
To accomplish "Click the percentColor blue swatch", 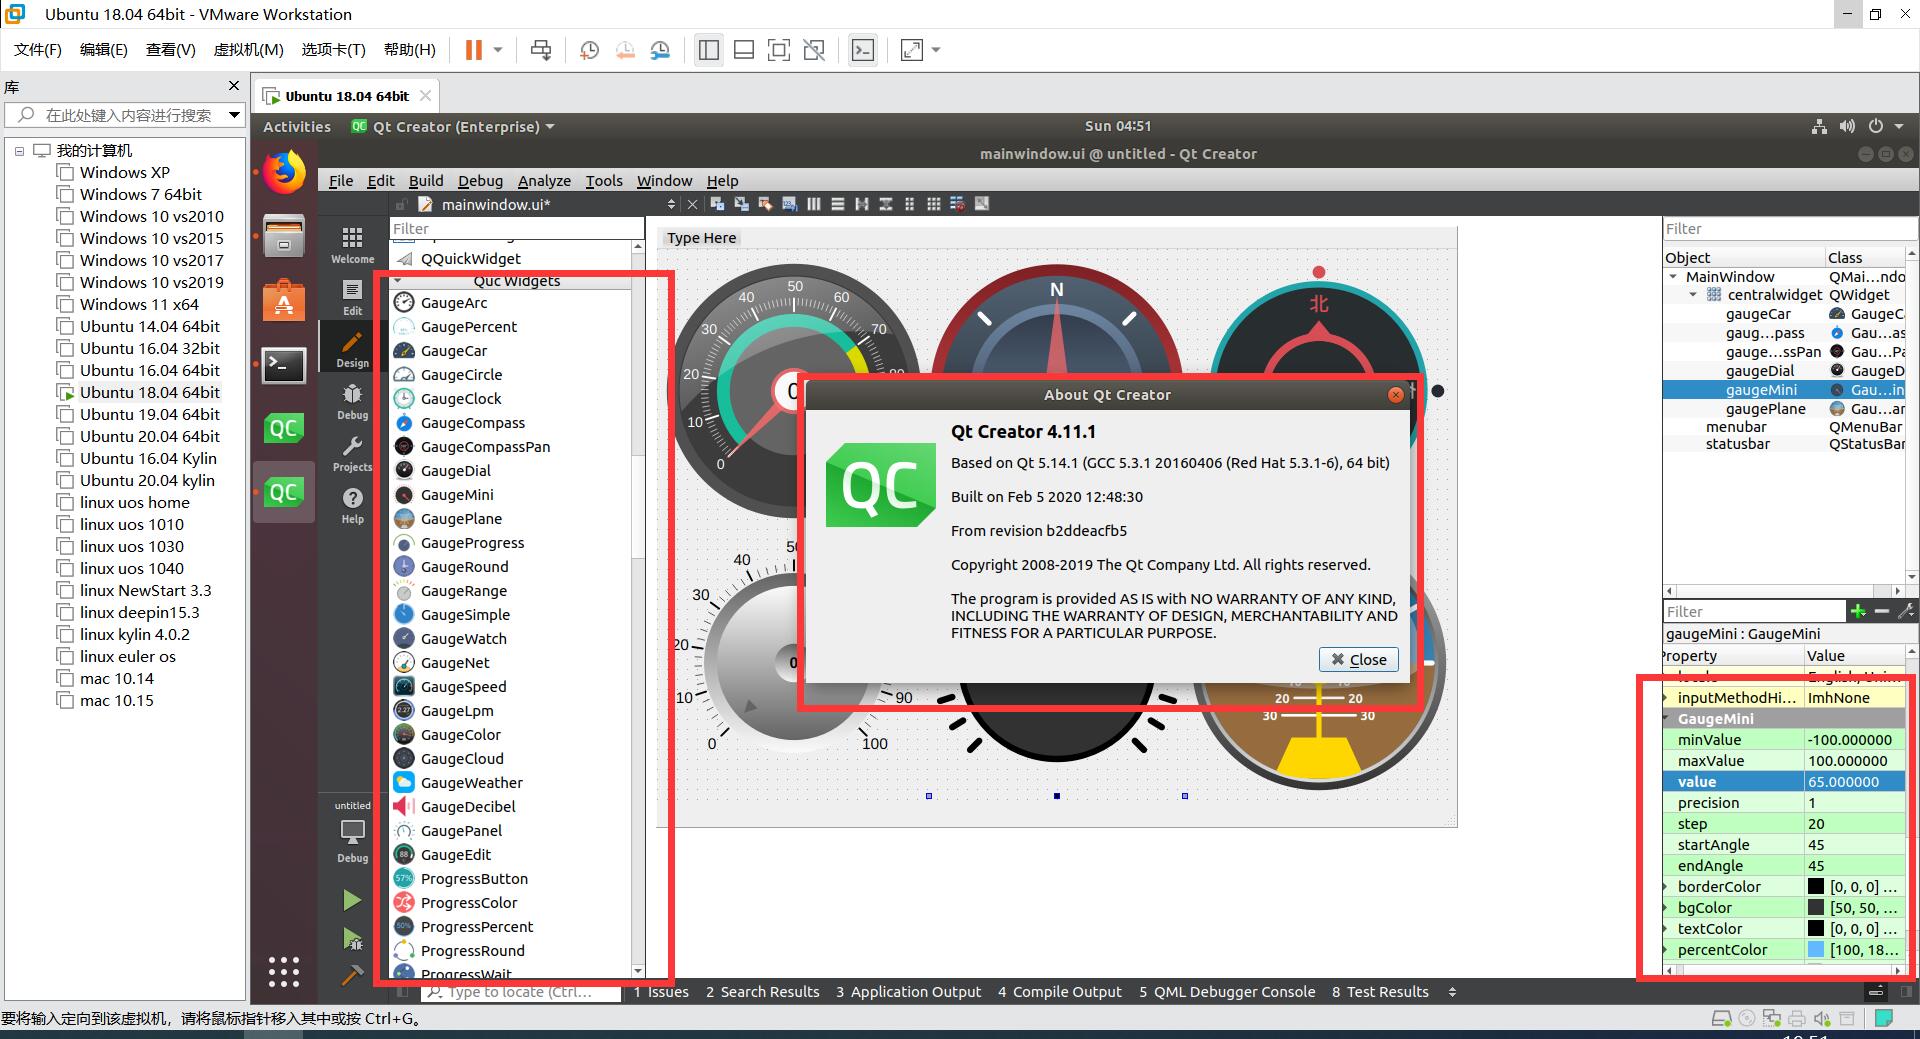I will (x=1816, y=950).
